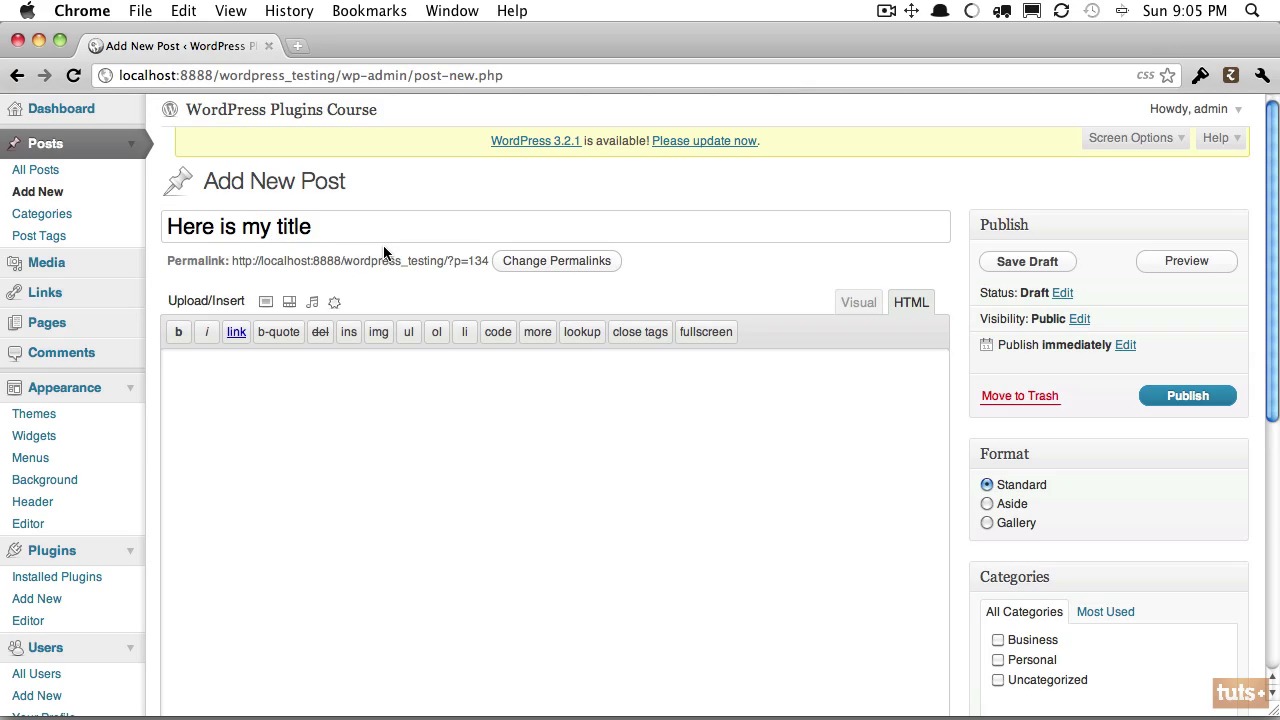Open the Pages admin menu

[47, 323]
